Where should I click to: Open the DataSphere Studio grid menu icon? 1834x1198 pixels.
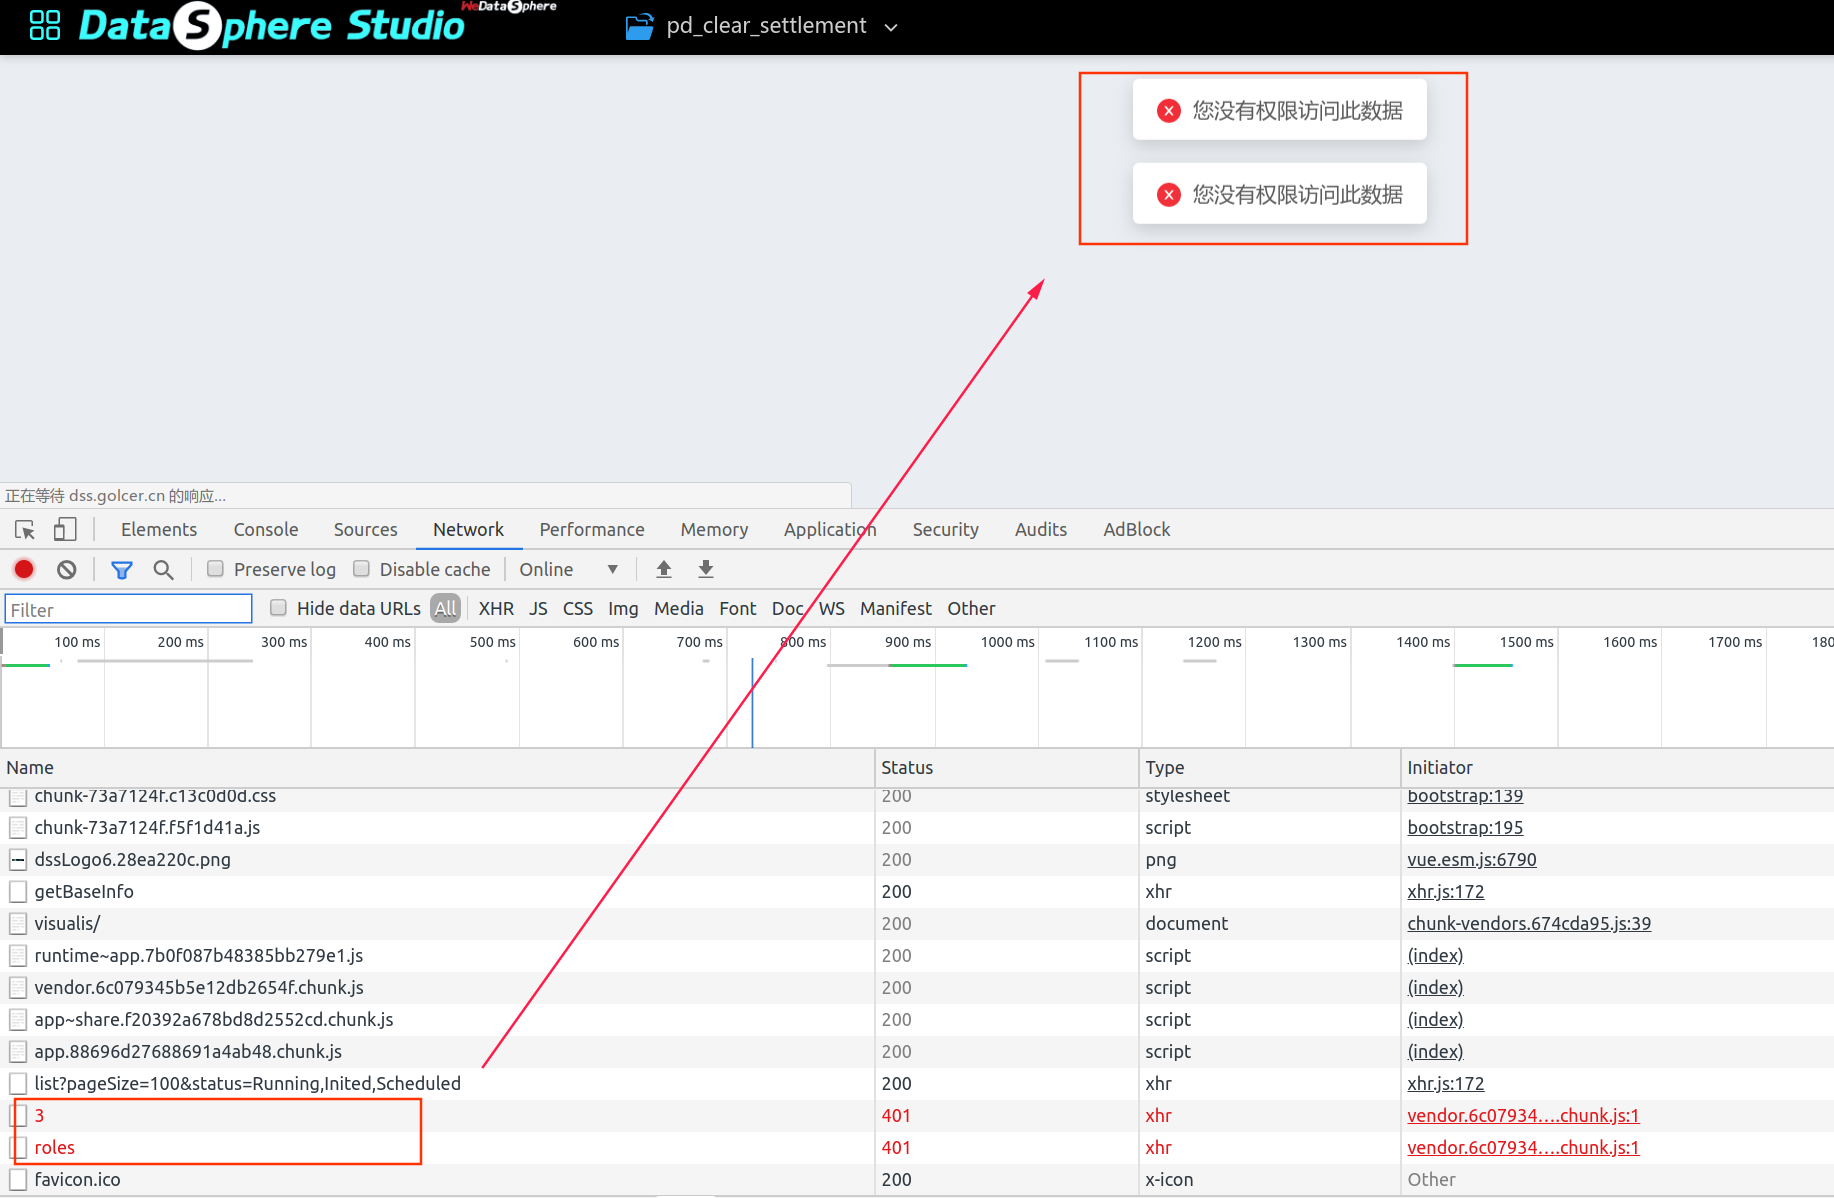(x=45, y=25)
